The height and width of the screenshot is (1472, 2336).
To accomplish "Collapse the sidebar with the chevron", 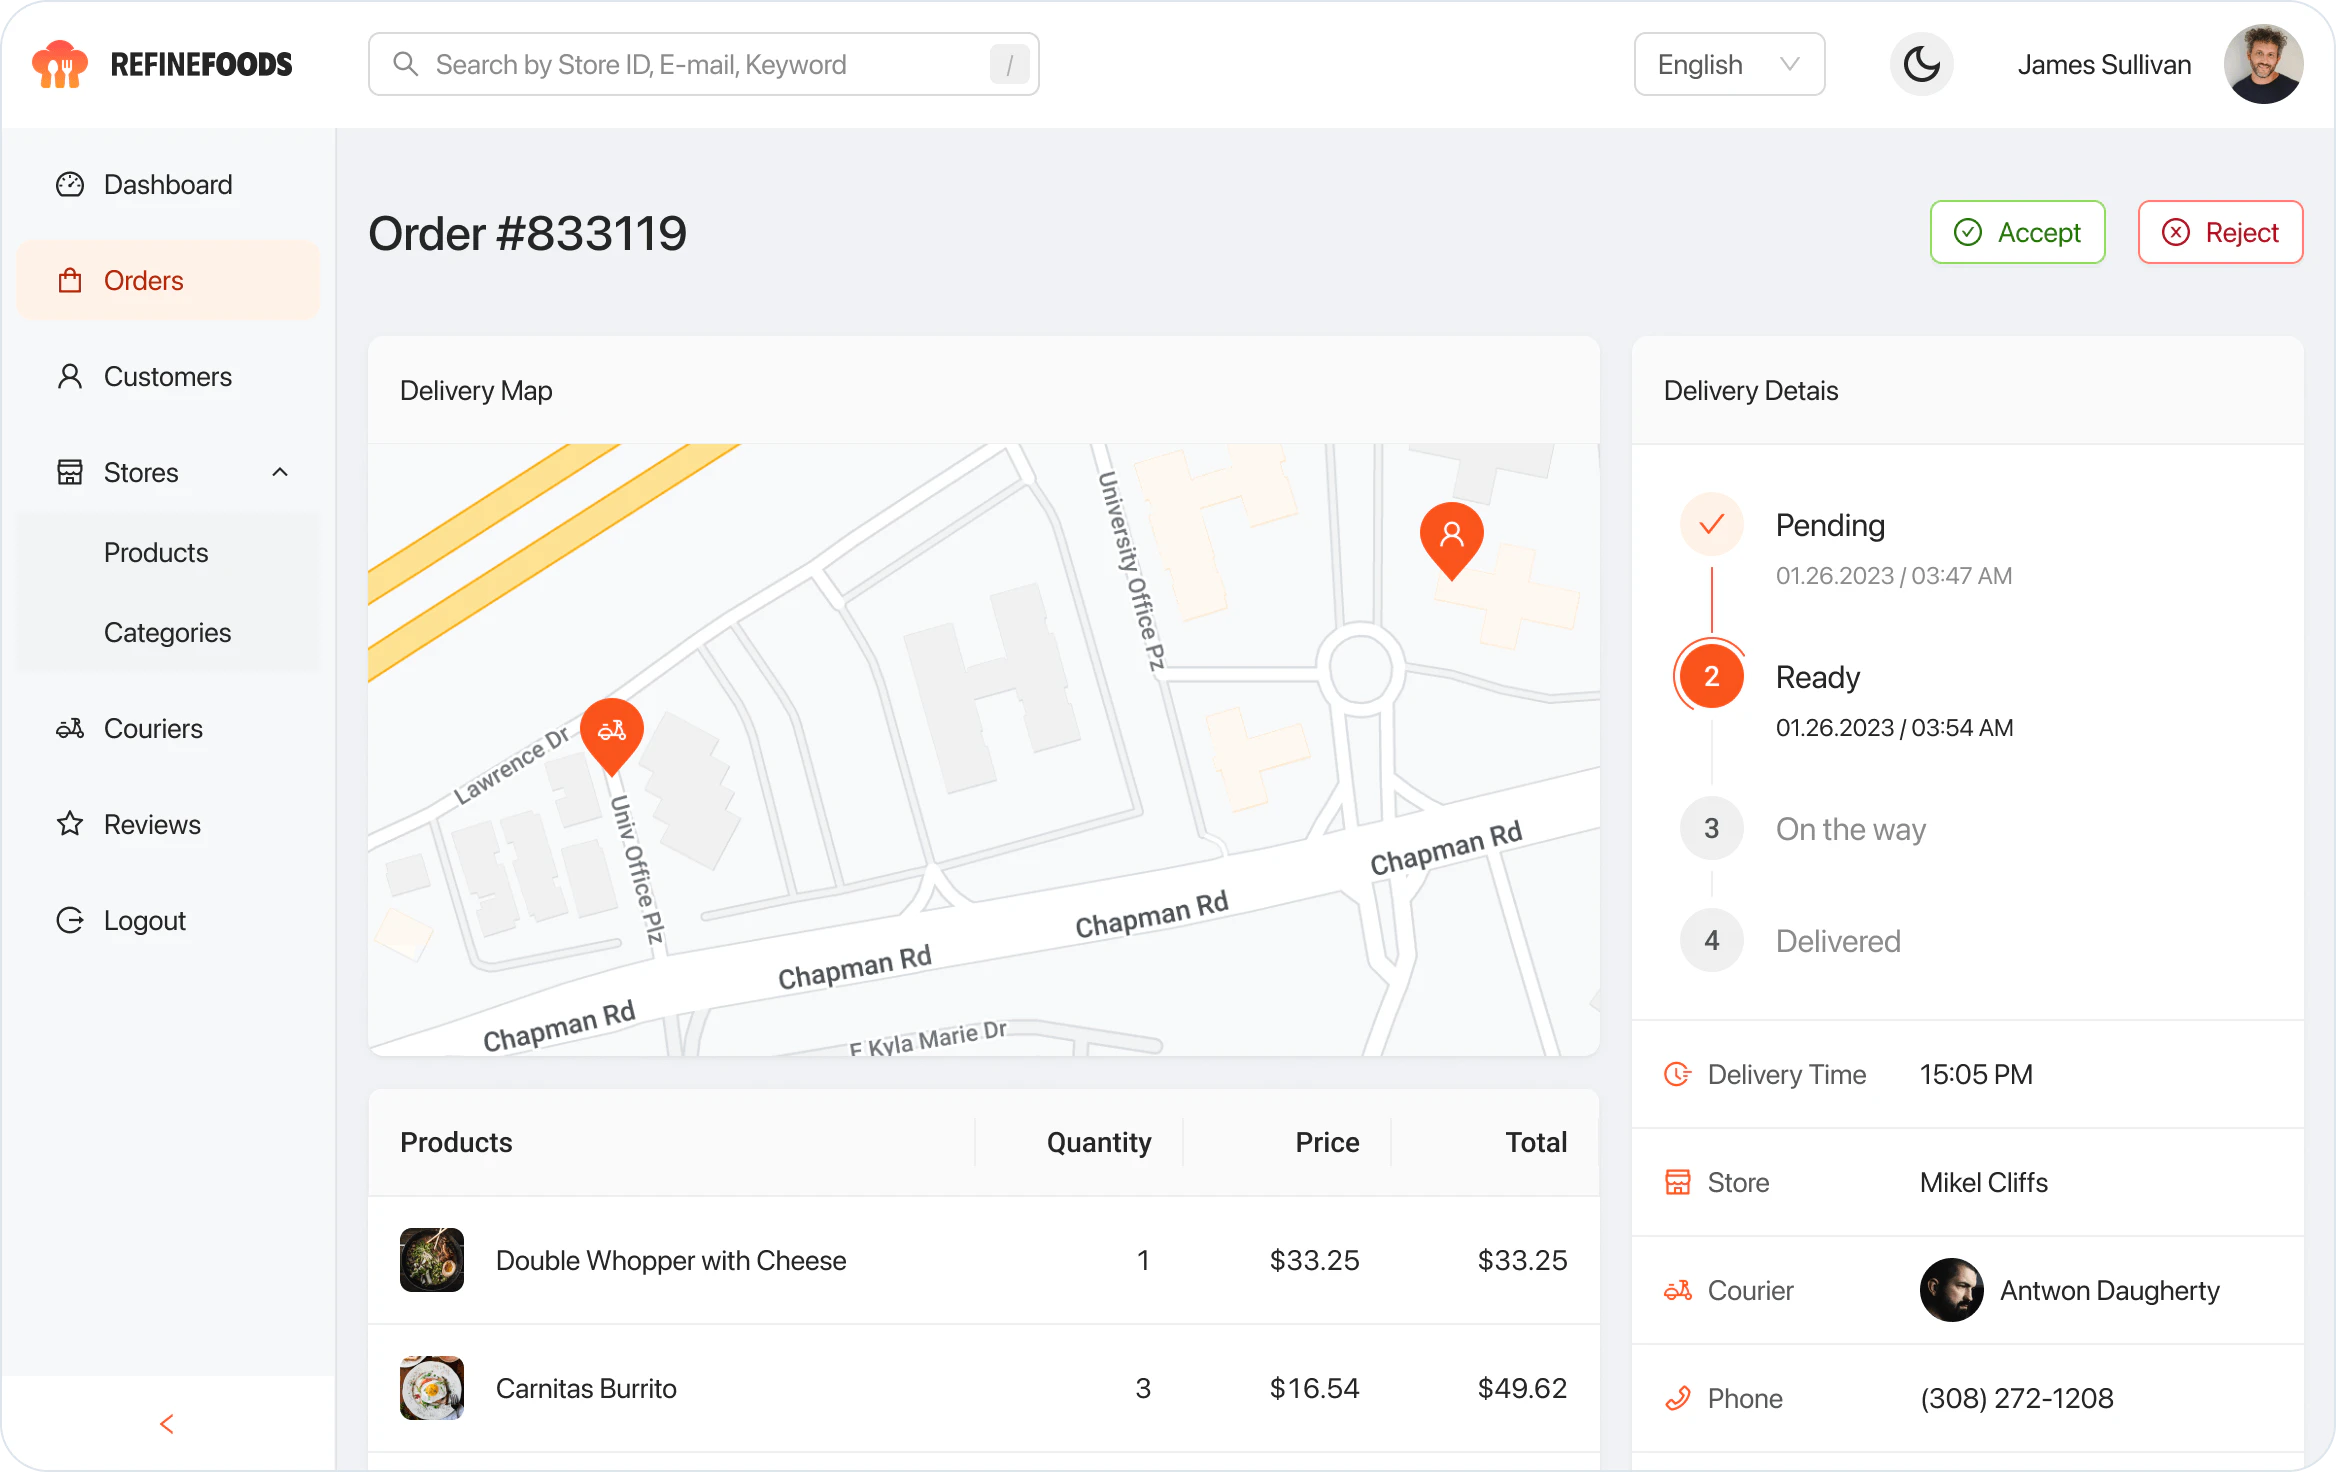I will [167, 1424].
